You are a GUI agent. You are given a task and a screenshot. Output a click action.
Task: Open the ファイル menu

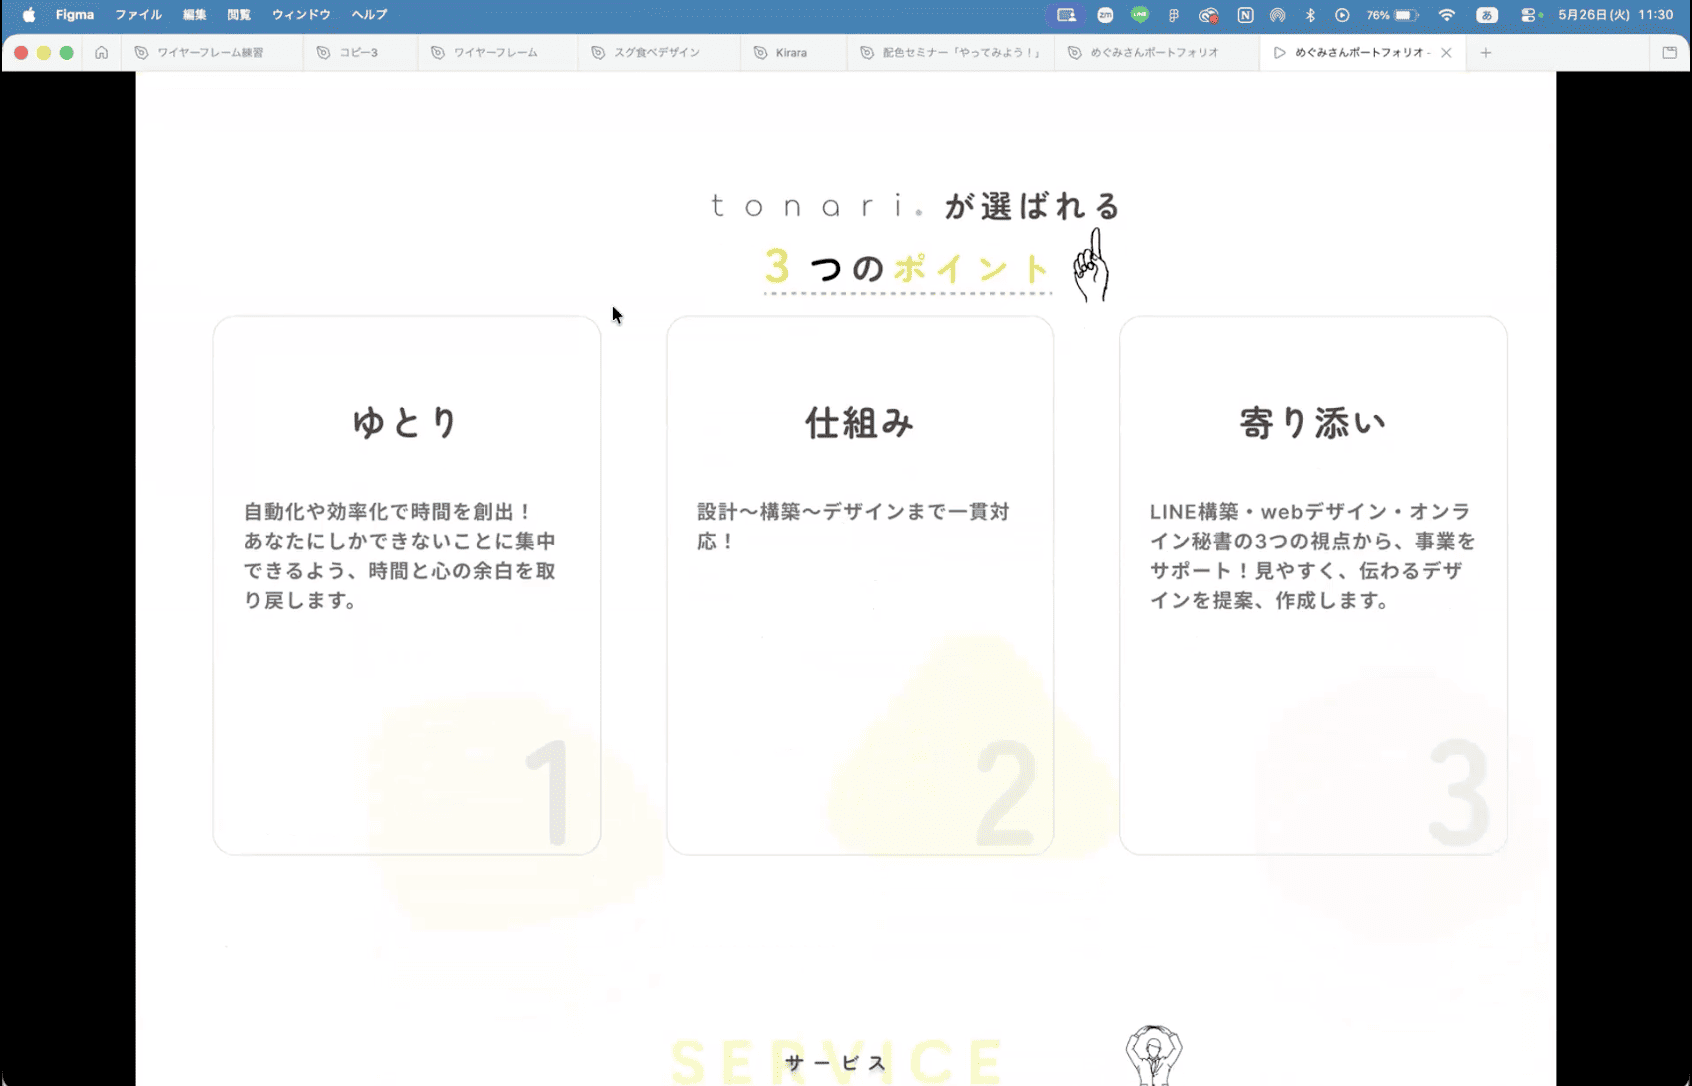(138, 15)
